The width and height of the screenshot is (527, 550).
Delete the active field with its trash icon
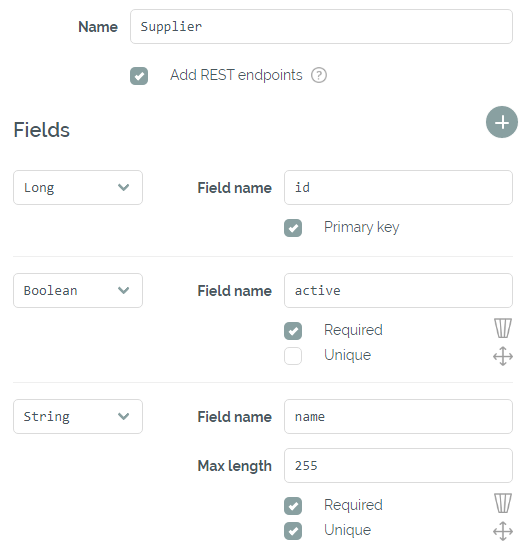[x=503, y=328]
